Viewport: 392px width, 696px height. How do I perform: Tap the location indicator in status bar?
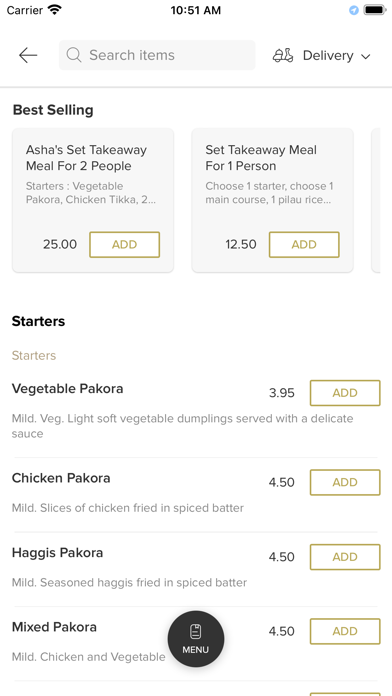354,10
